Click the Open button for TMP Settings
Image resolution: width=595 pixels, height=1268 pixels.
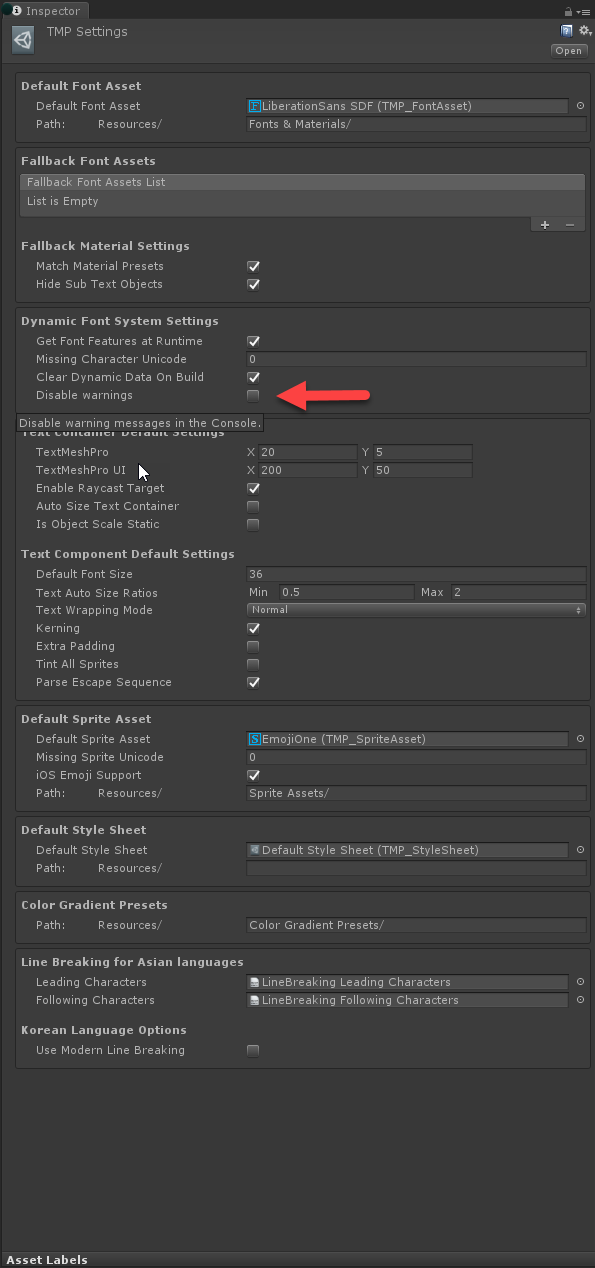tap(568, 50)
